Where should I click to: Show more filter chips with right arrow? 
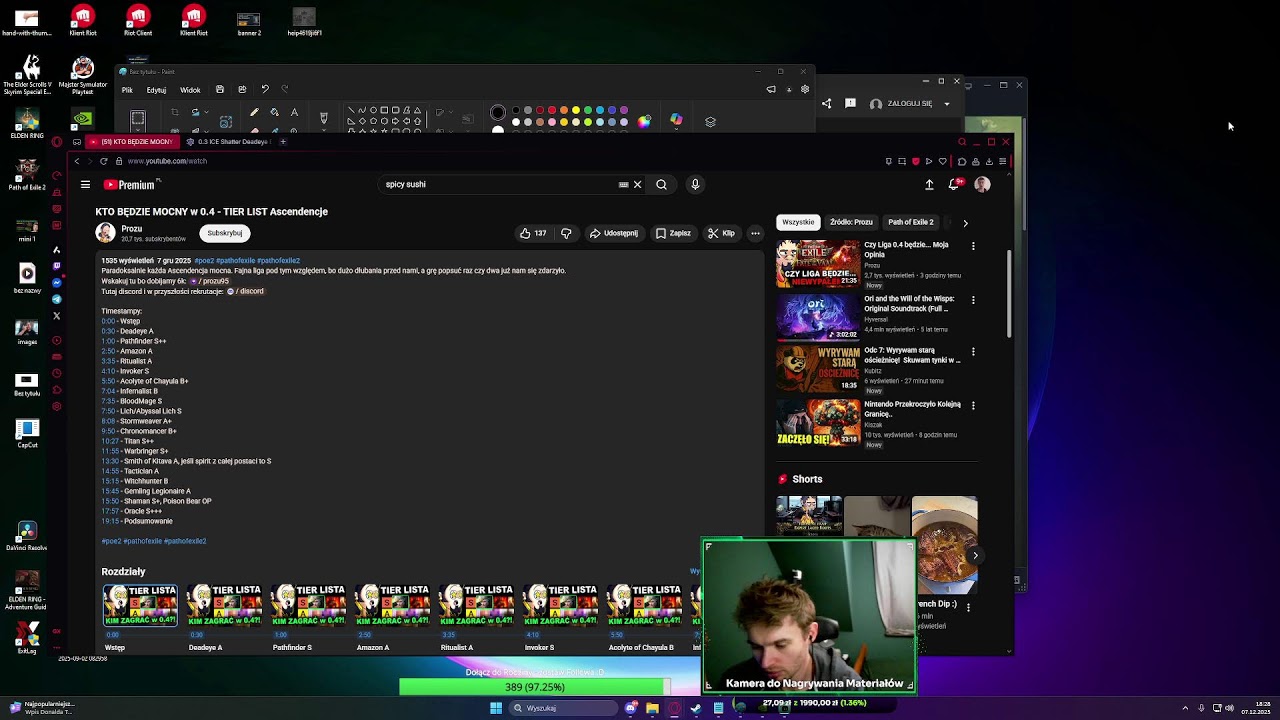click(x=965, y=223)
